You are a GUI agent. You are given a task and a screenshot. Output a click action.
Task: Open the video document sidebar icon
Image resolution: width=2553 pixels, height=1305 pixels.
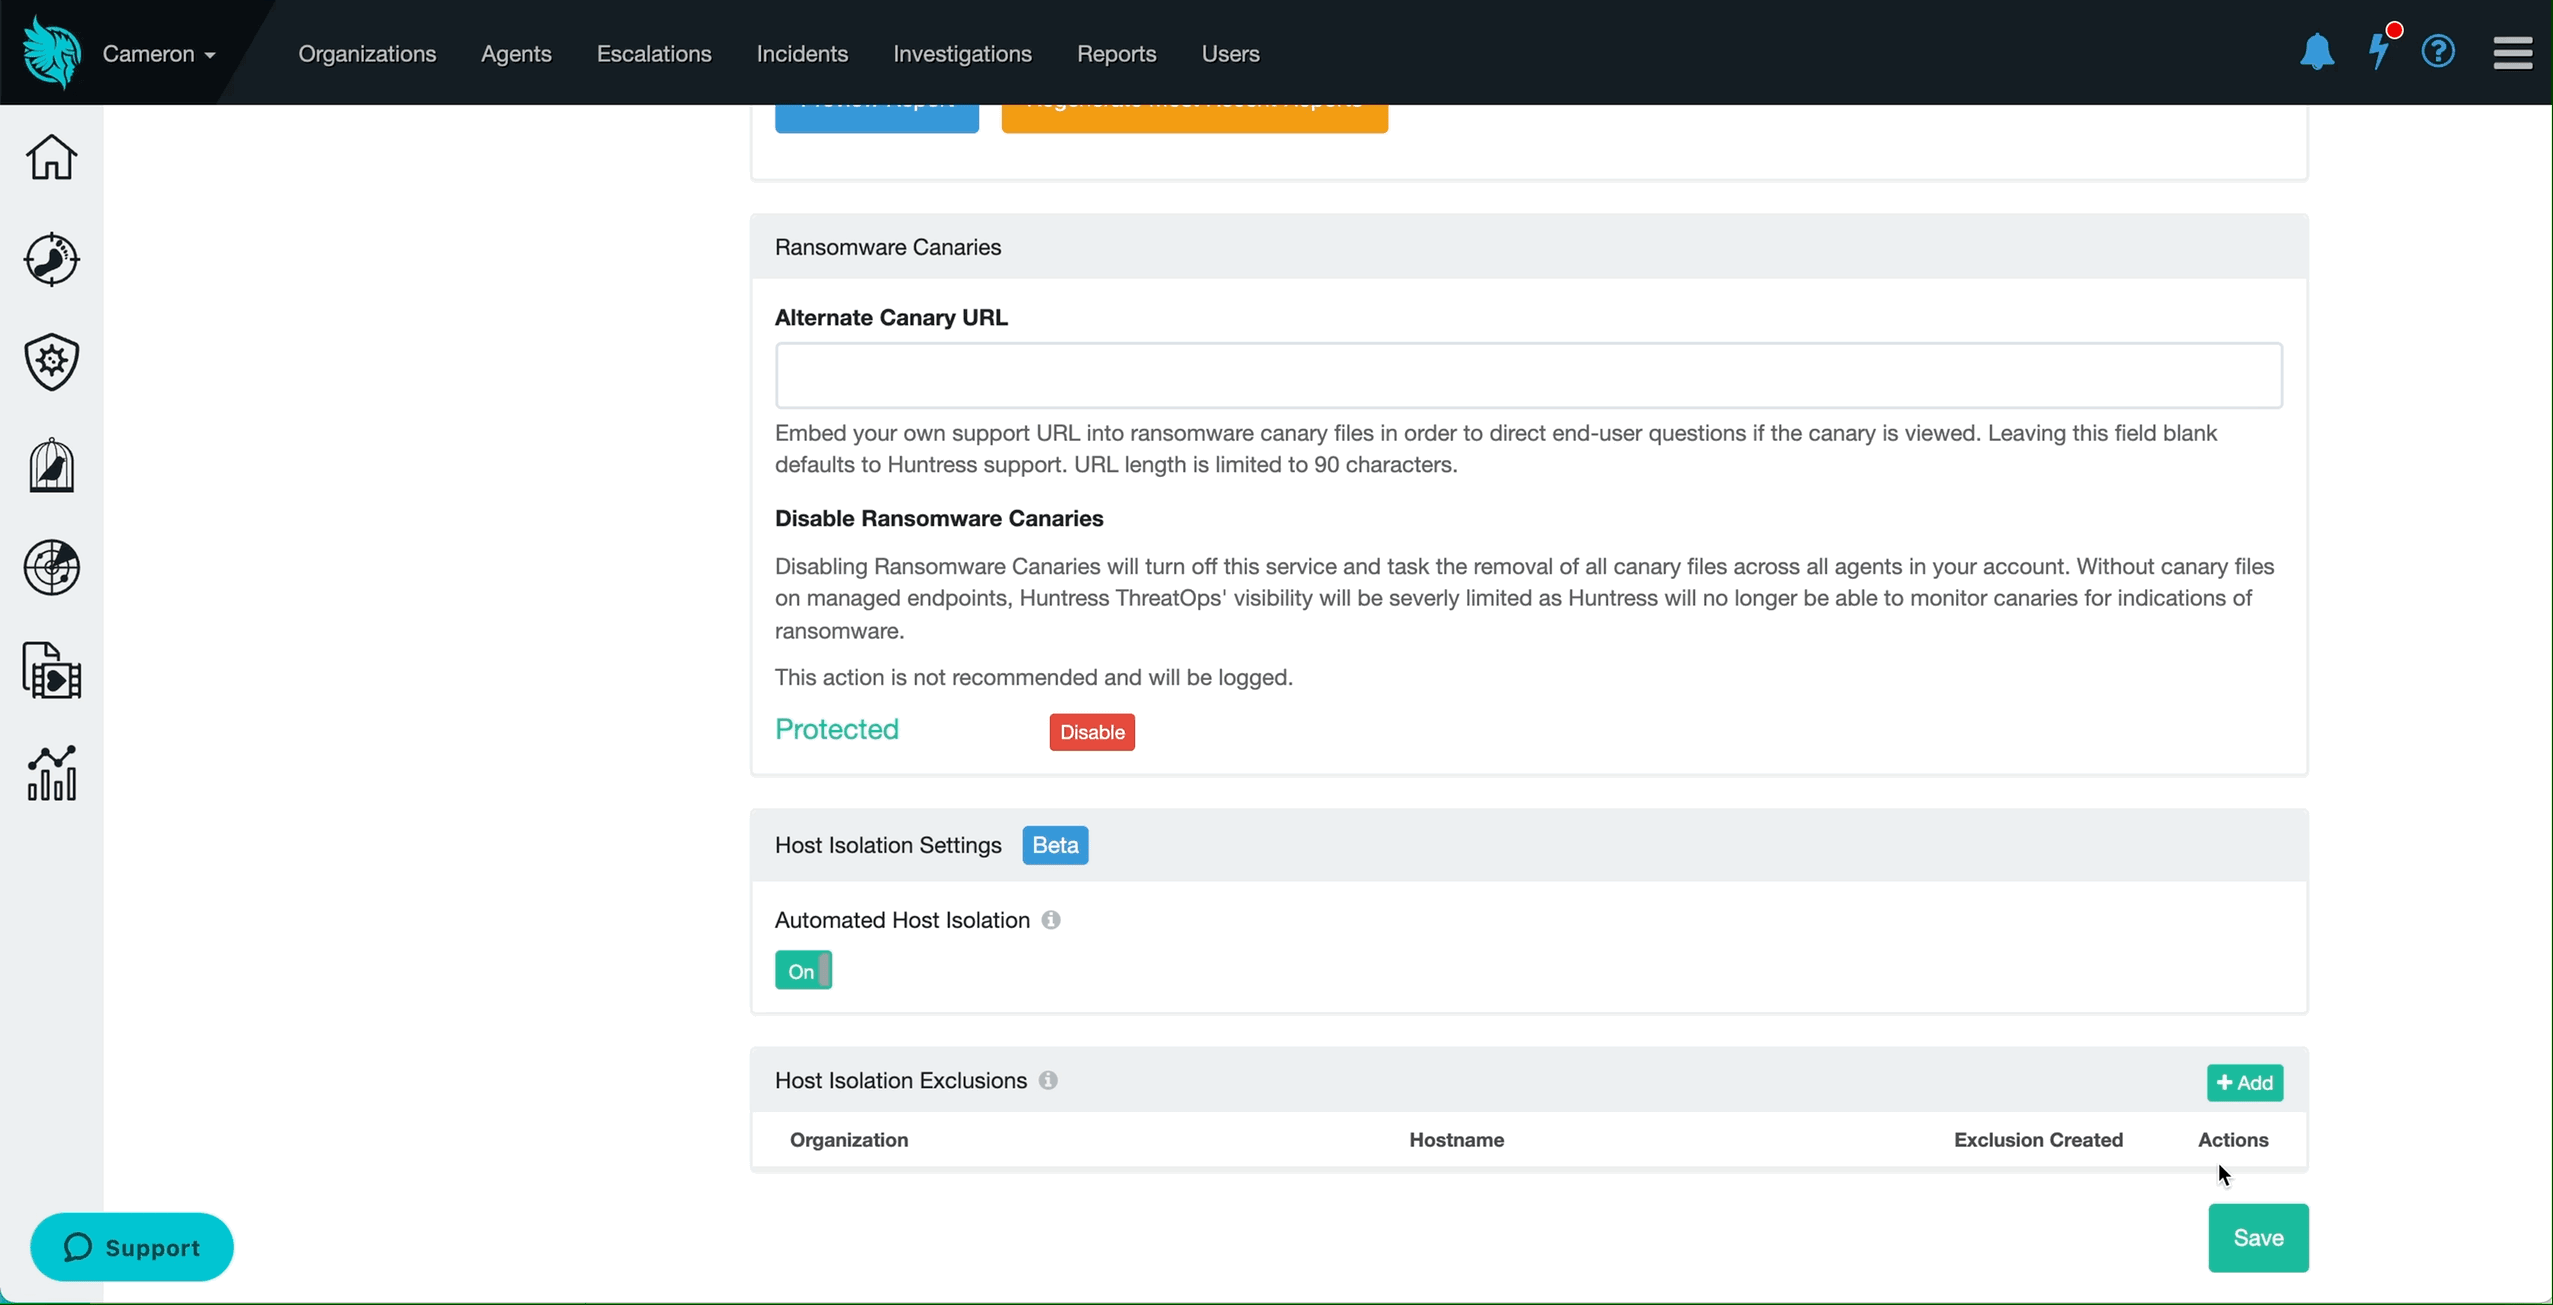tap(51, 670)
